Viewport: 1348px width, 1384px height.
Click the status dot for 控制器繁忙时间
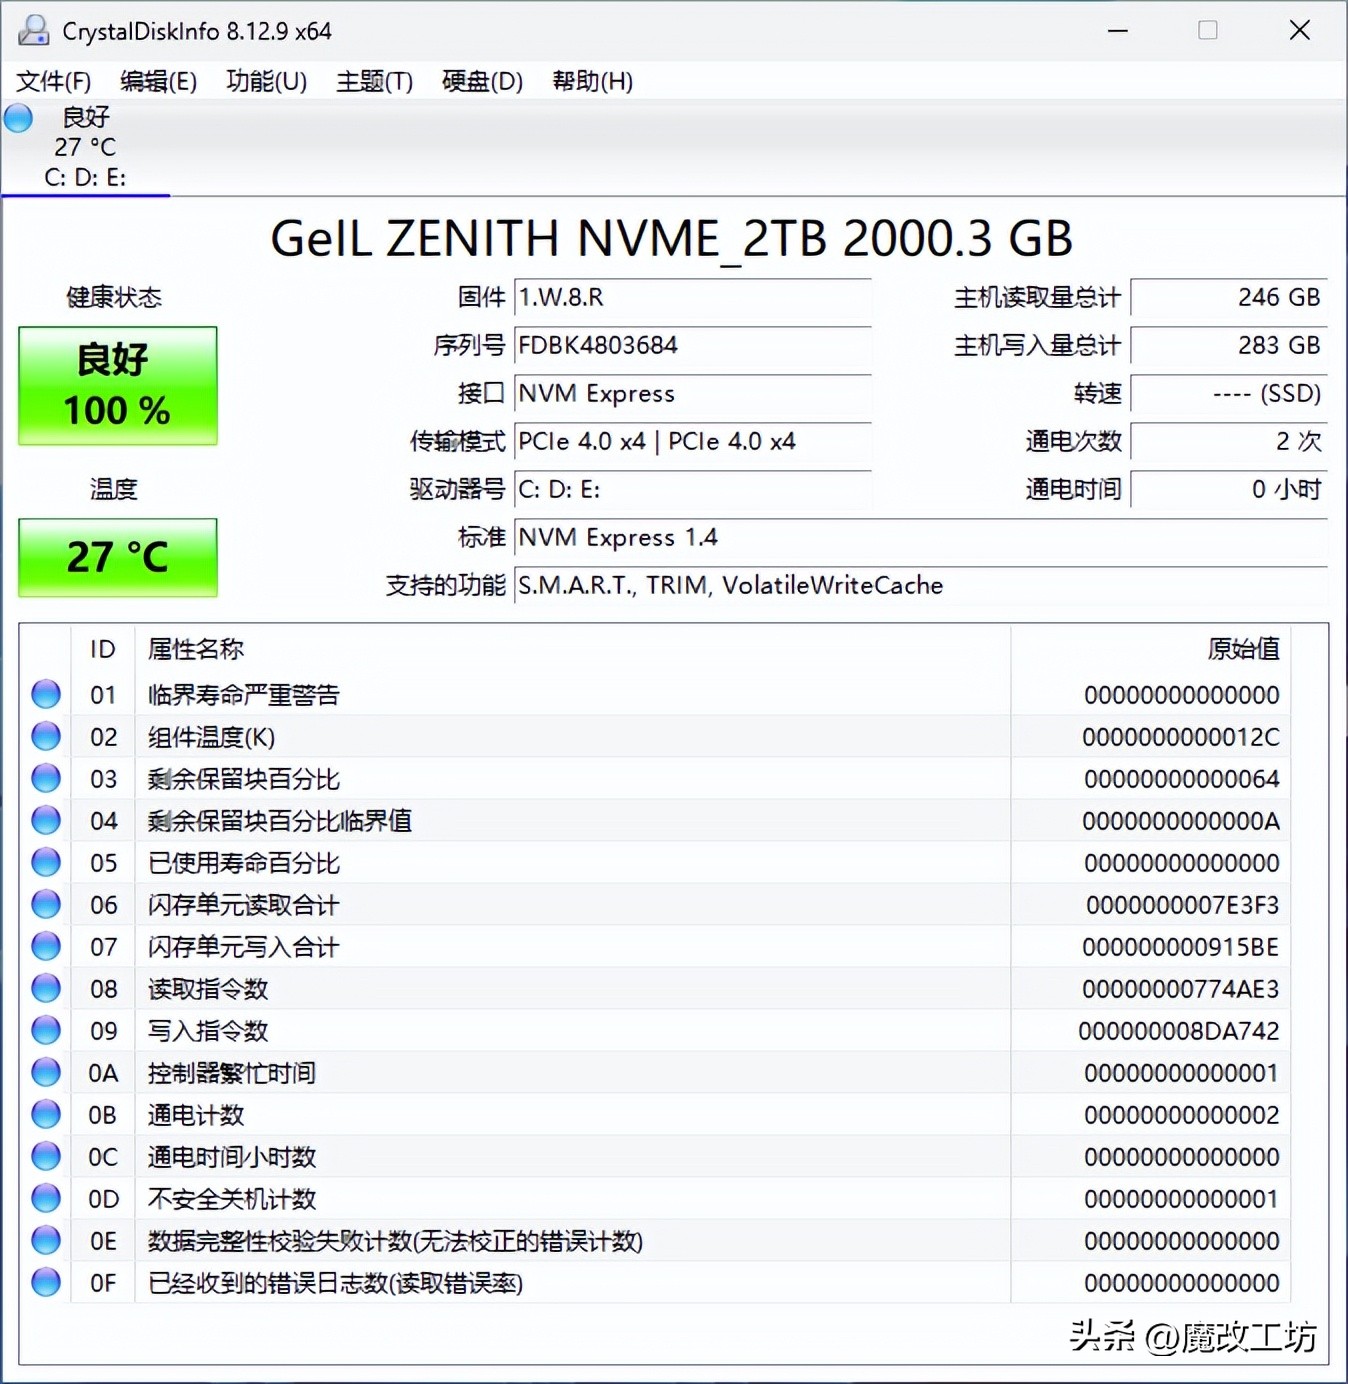coord(45,1072)
